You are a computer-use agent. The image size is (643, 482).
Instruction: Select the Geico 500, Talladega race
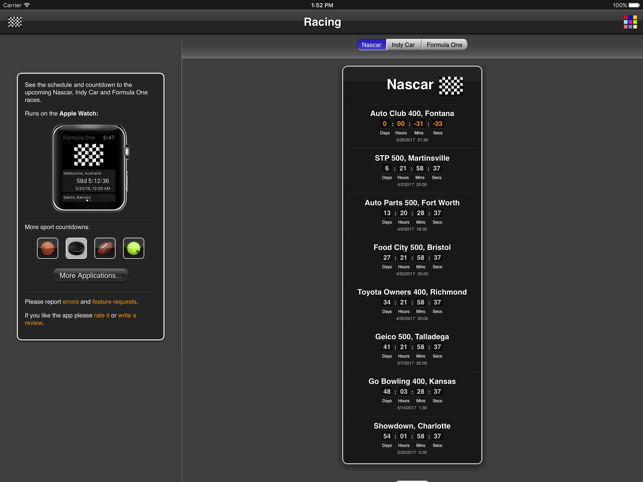pos(412,350)
